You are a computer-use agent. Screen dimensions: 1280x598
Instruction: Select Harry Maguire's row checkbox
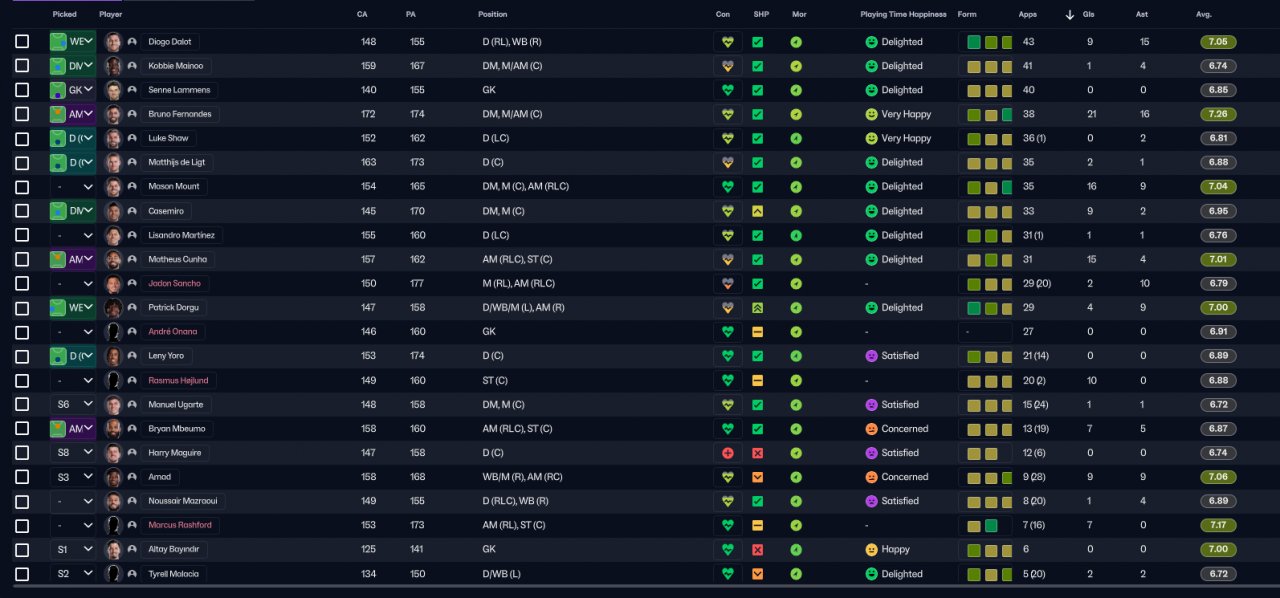22,453
